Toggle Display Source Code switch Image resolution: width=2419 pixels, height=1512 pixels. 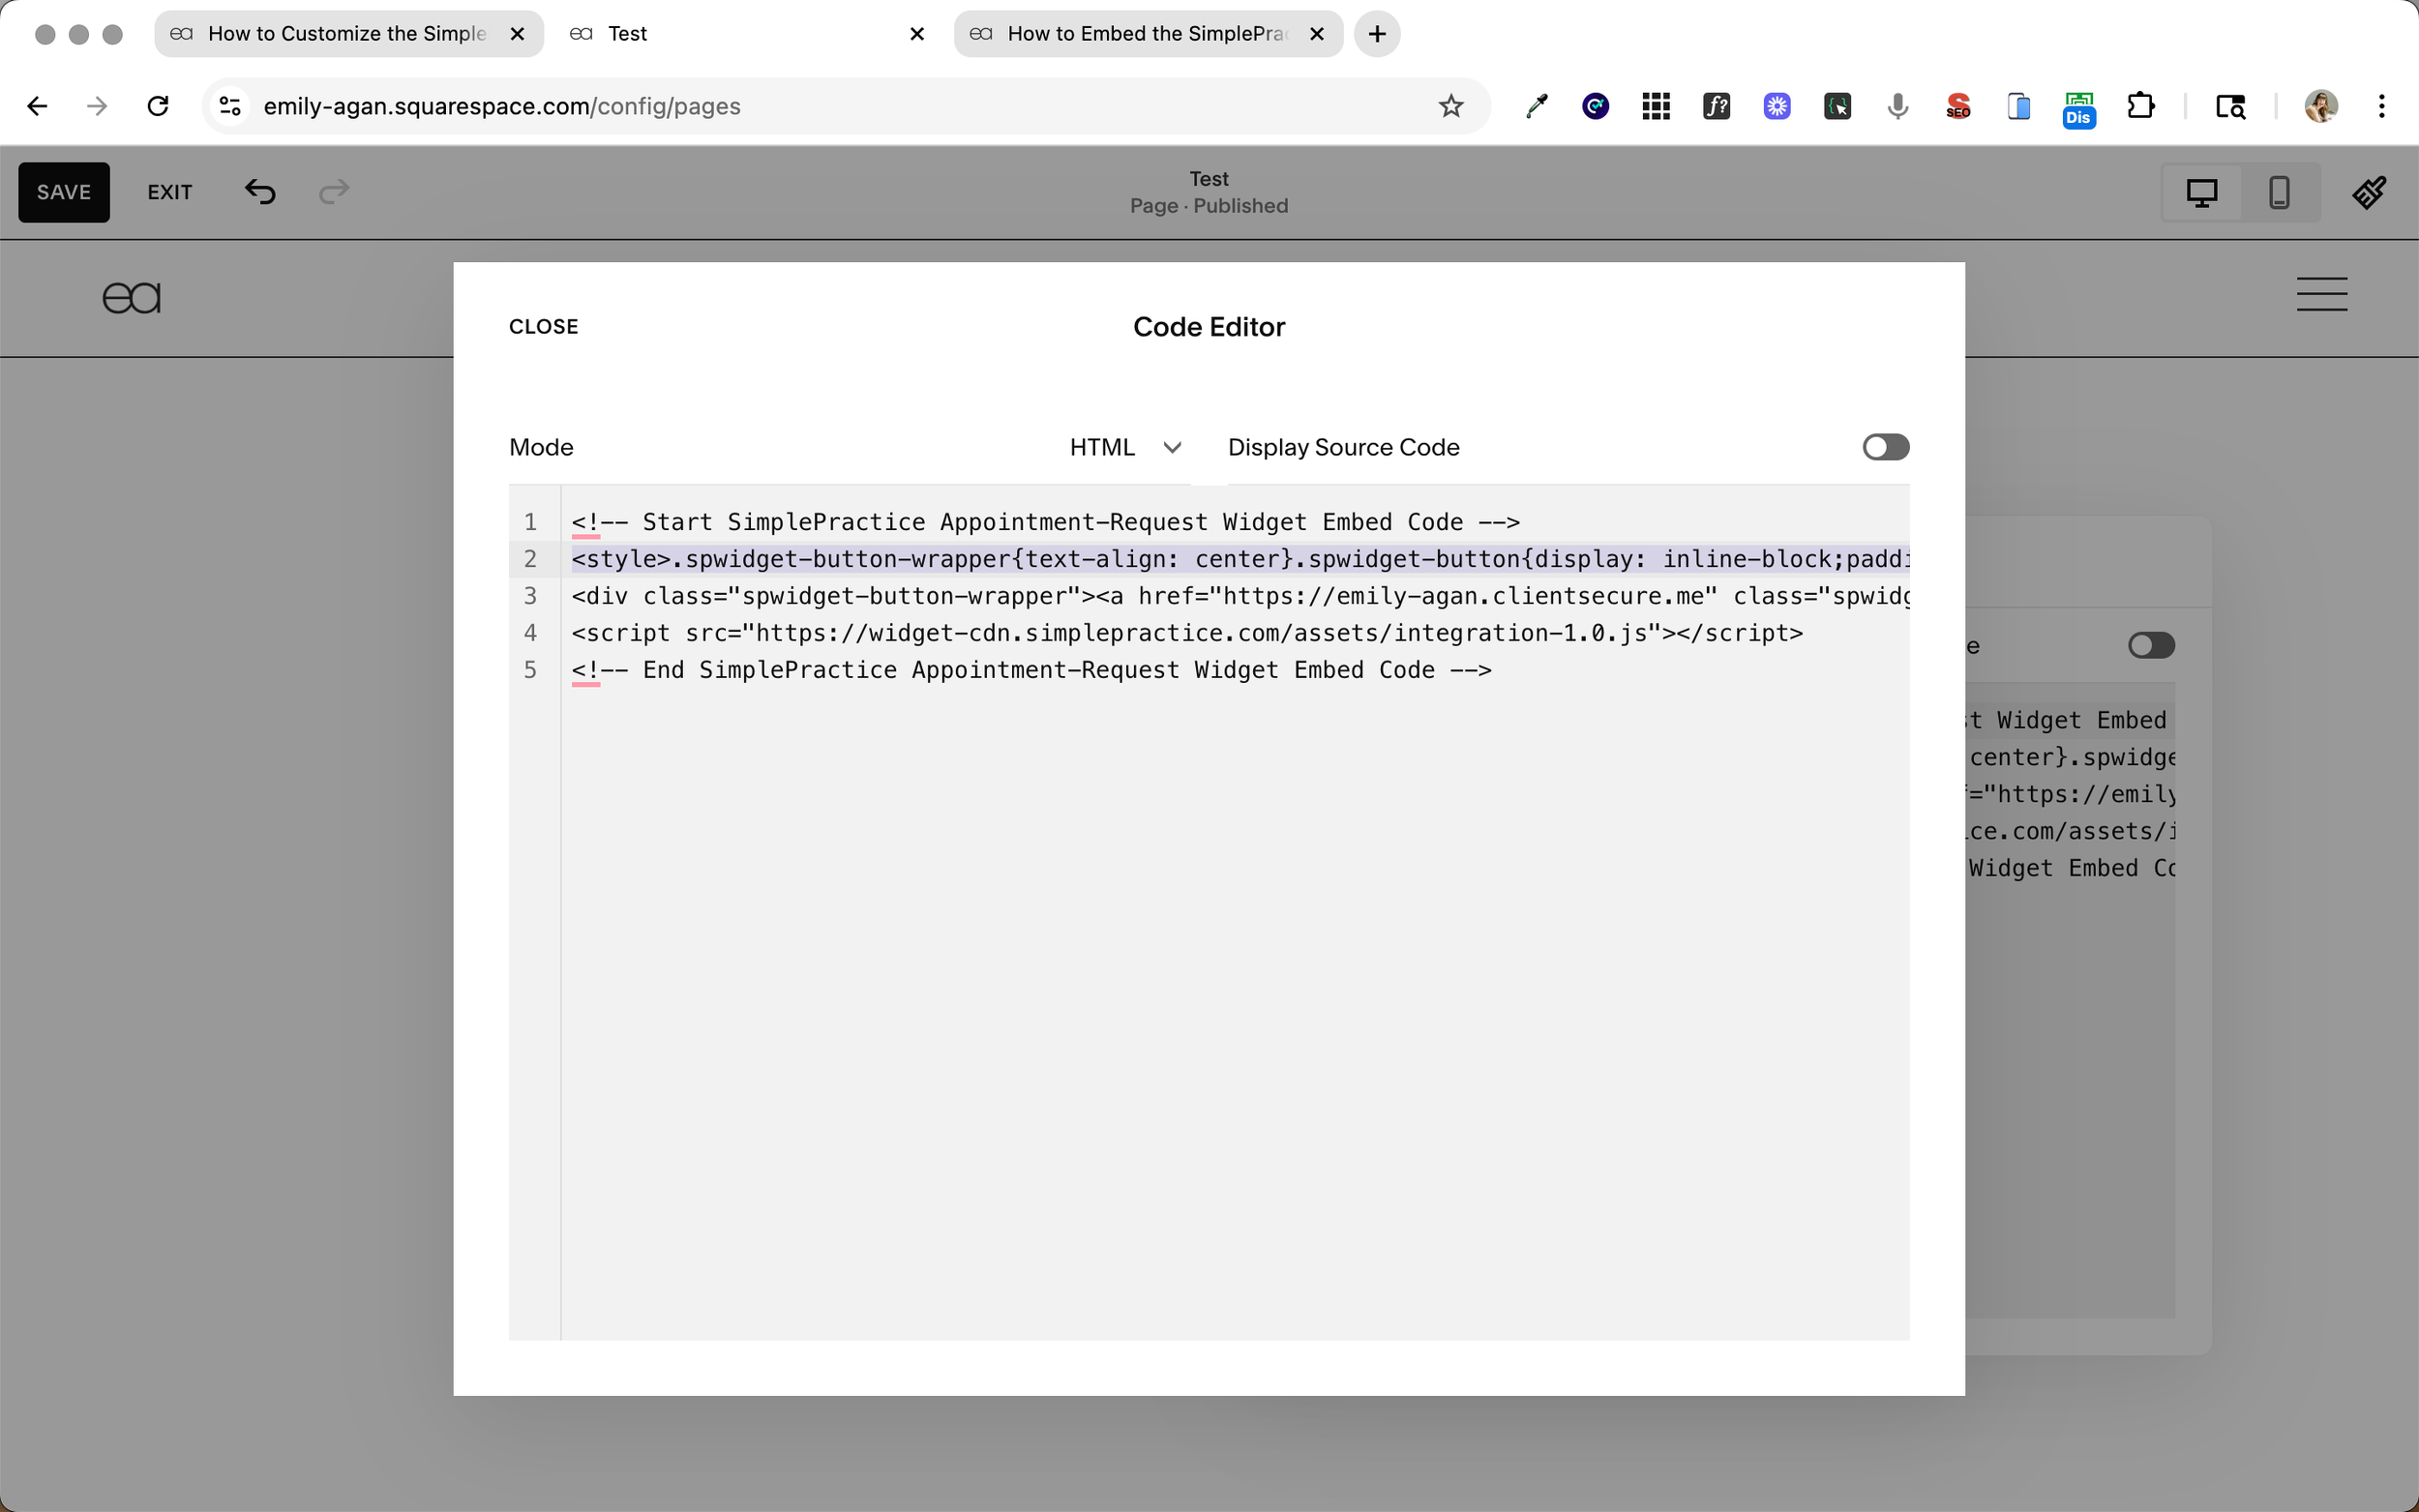(x=1885, y=447)
